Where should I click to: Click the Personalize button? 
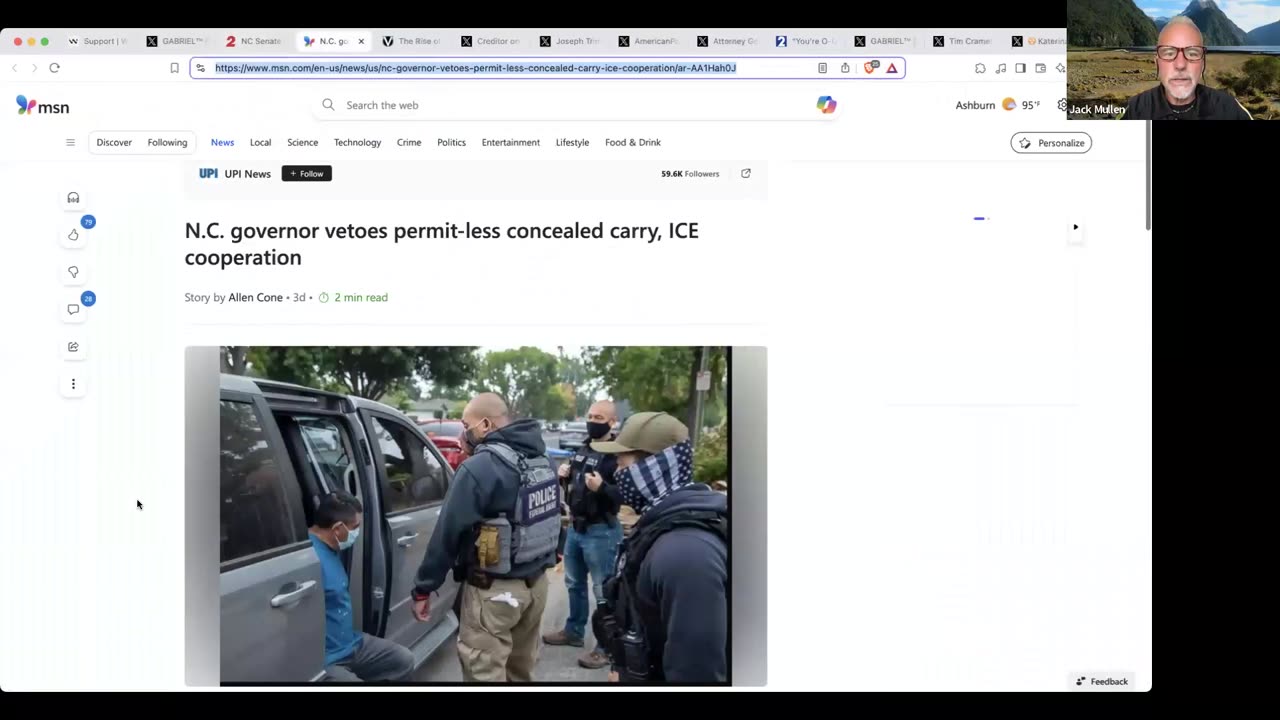(x=1051, y=143)
